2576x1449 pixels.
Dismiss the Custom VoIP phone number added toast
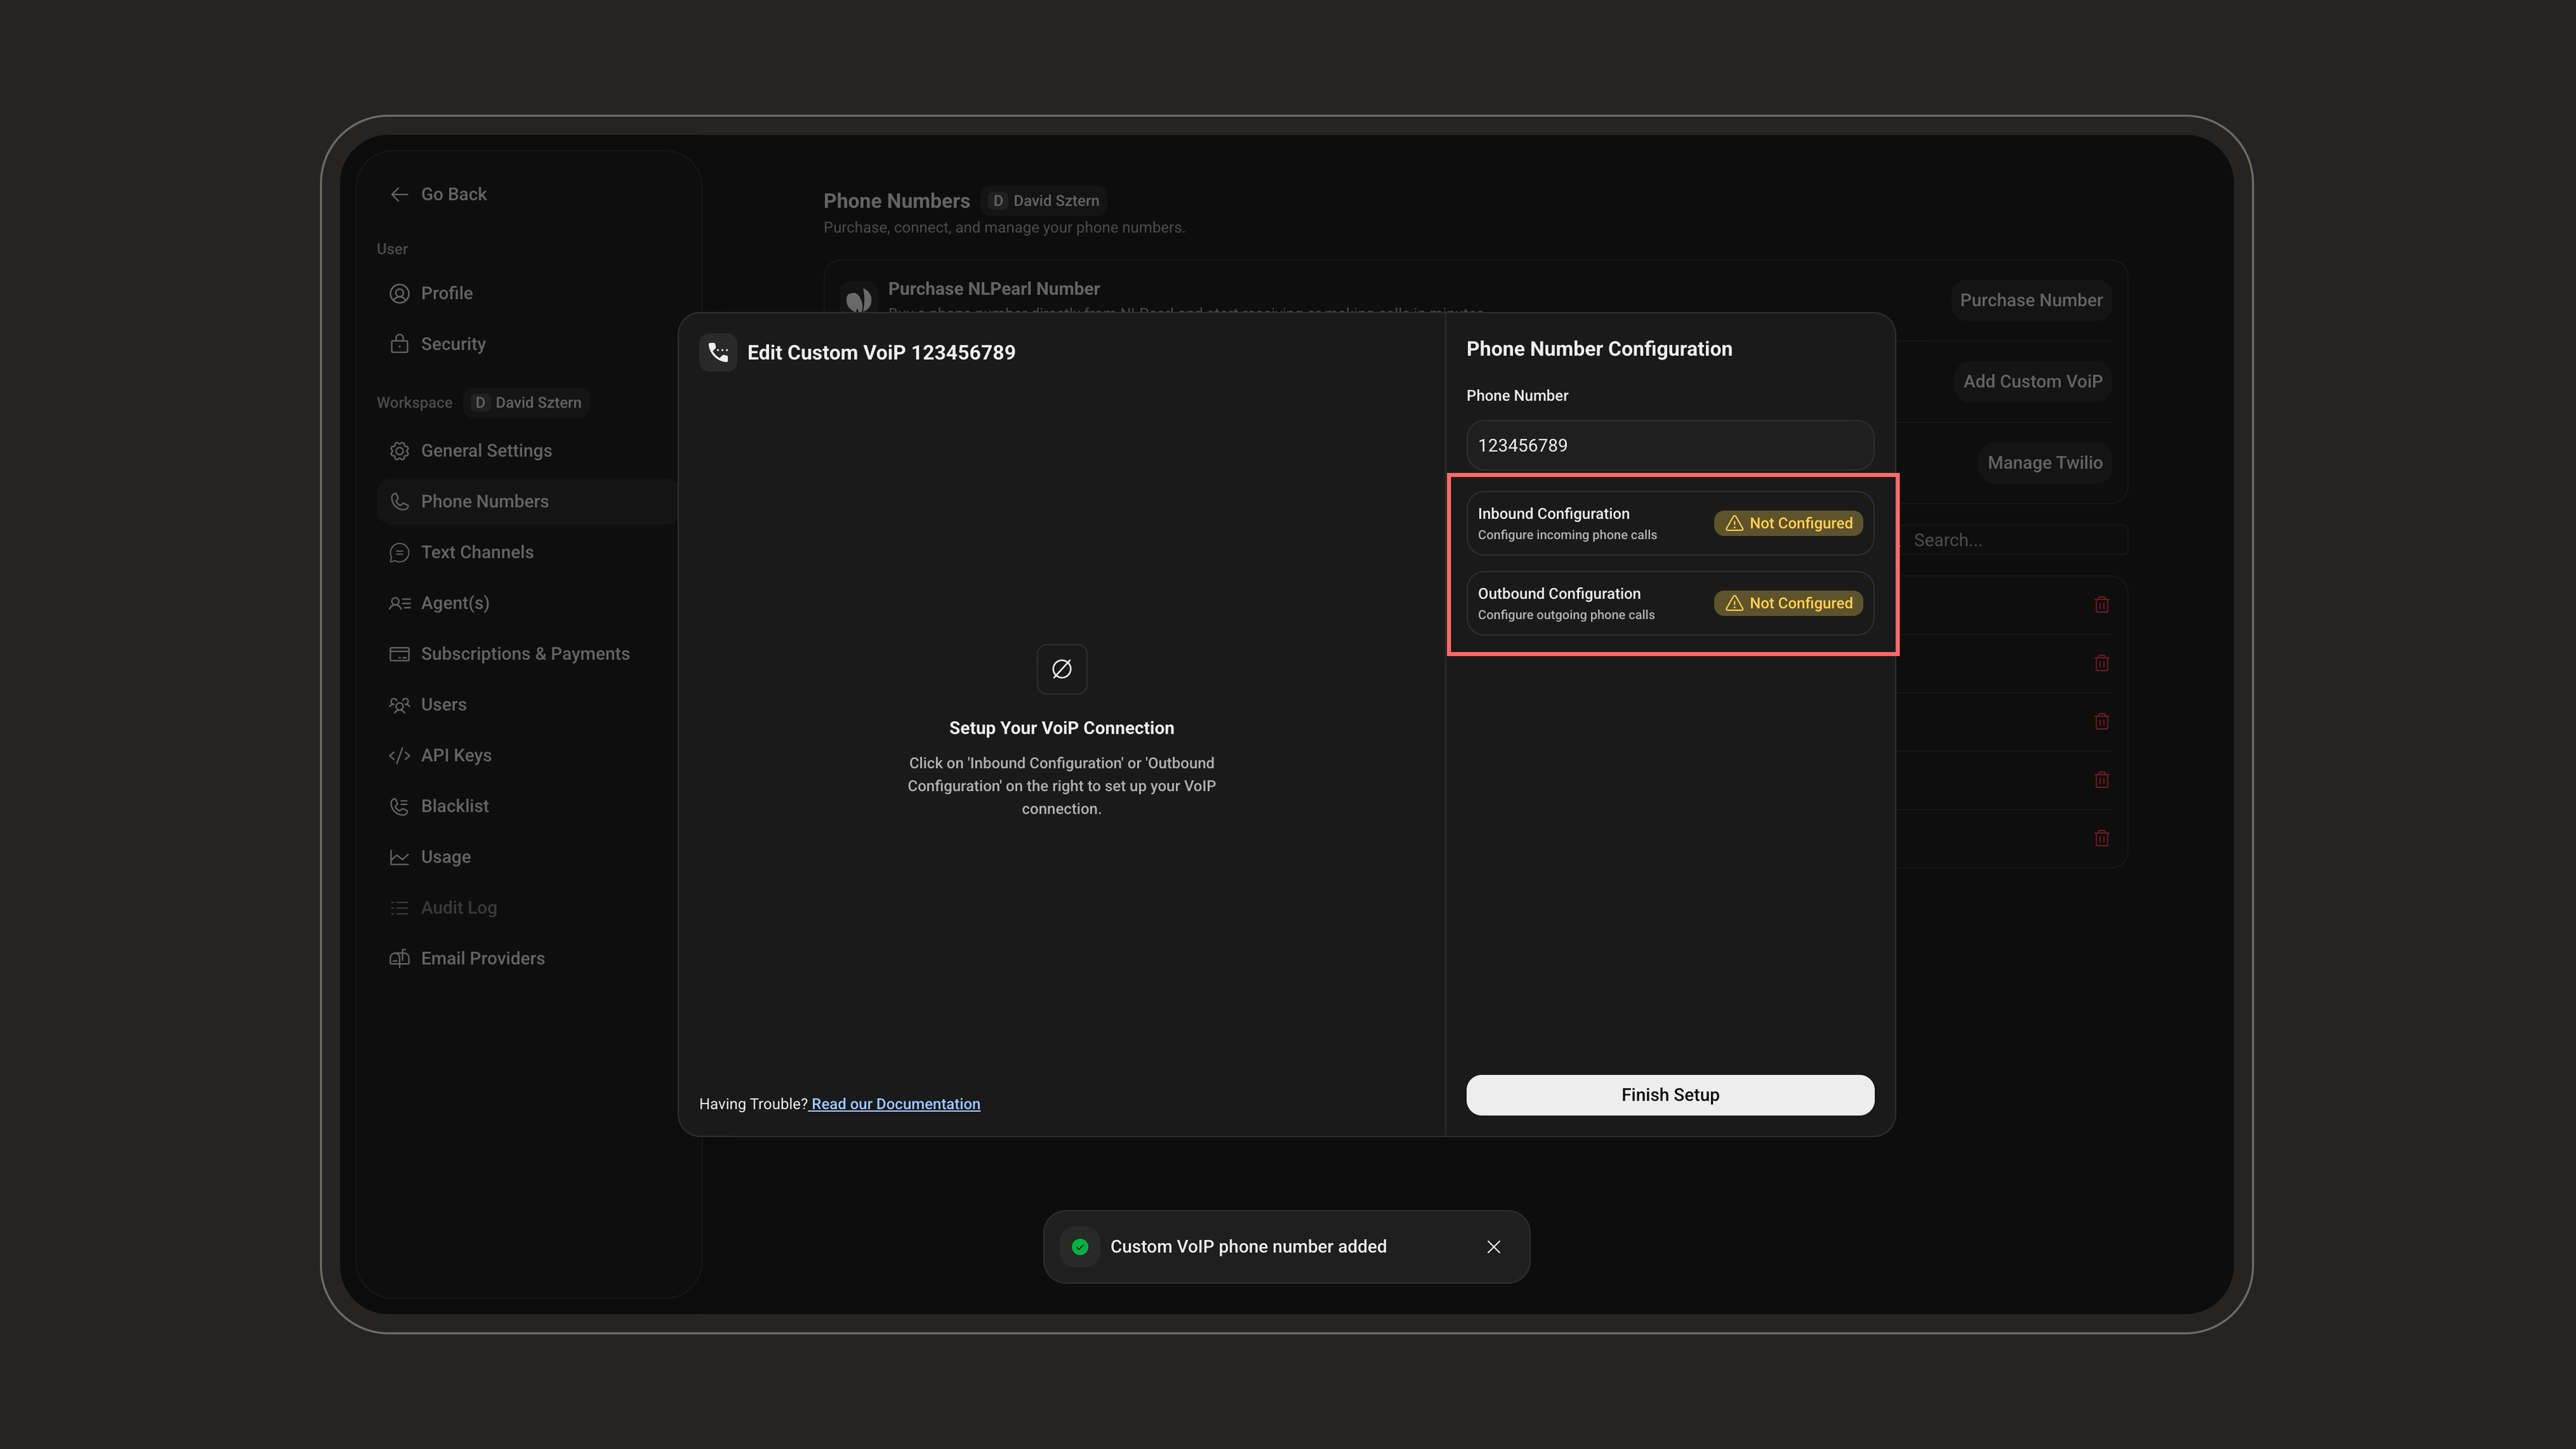[1493, 1247]
